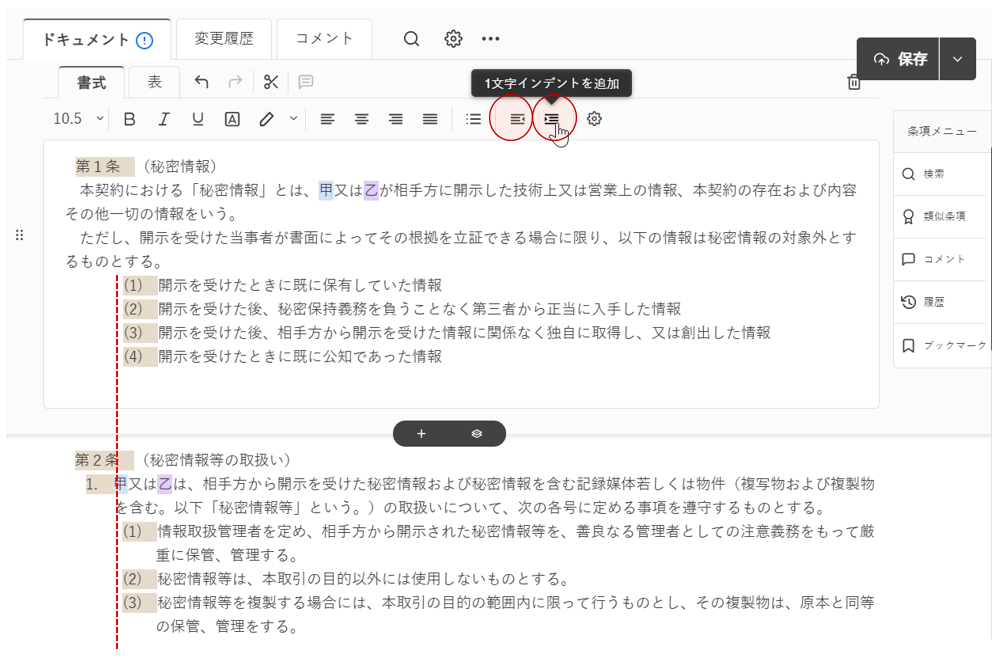The height and width of the screenshot is (659, 1007).
Task: Toggle italic formatting
Action: pyautogui.click(x=164, y=119)
